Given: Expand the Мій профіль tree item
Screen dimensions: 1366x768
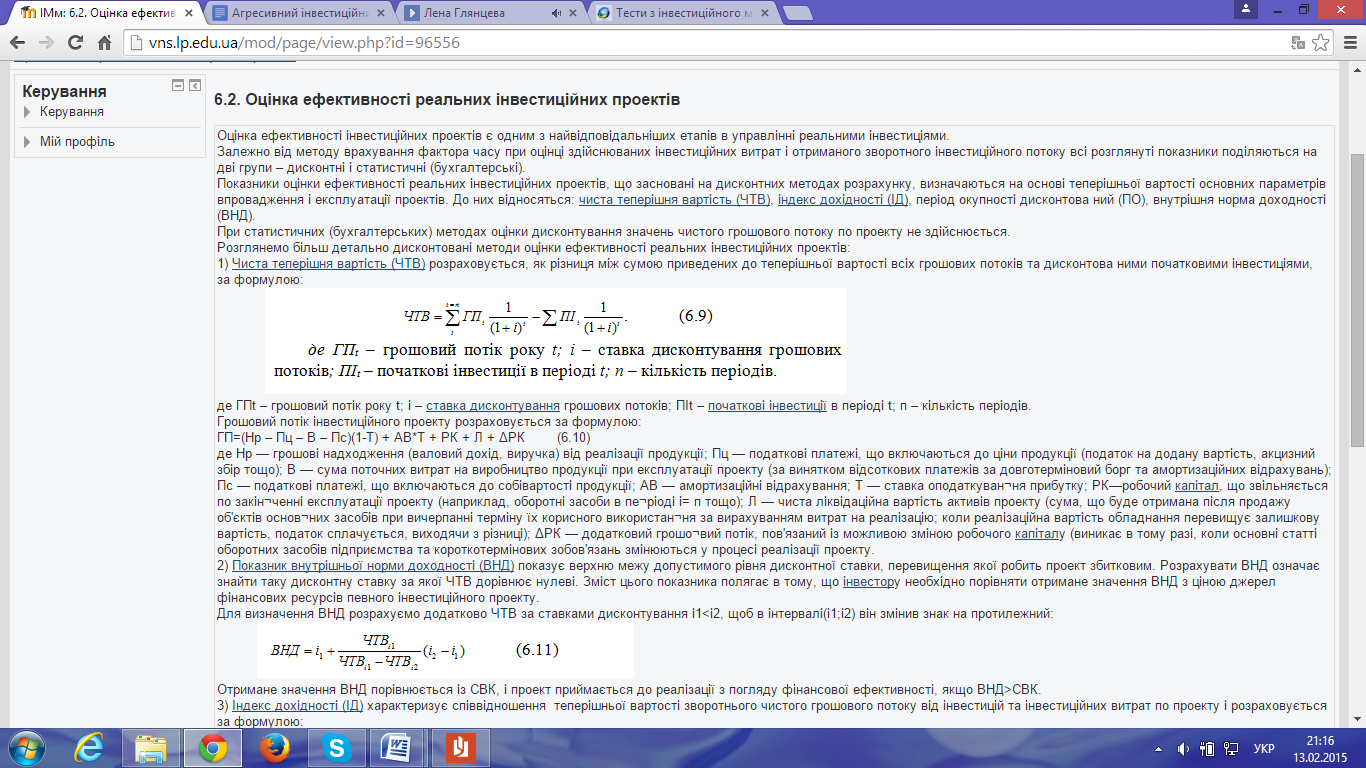Looking at the screenshot, I should pyautogui.click(x=27, y=142).
